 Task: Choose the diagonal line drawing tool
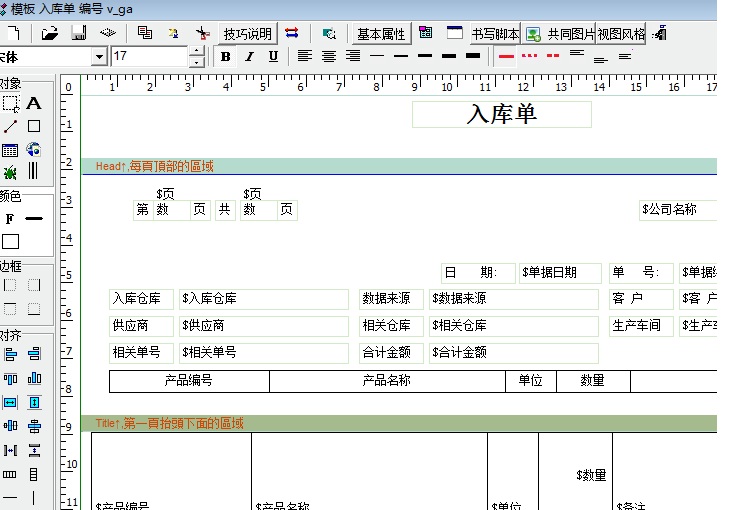pyautogui.click(x=10, y=127)
